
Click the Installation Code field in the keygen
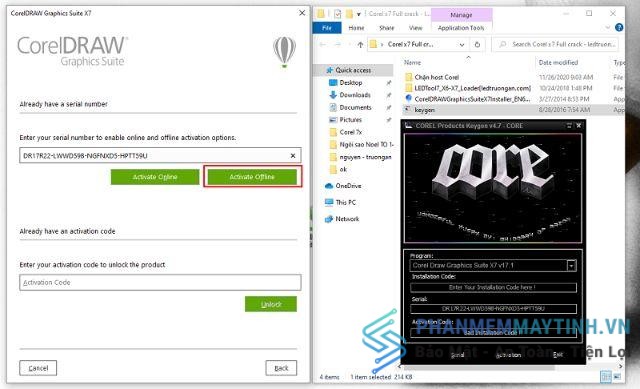493,287
